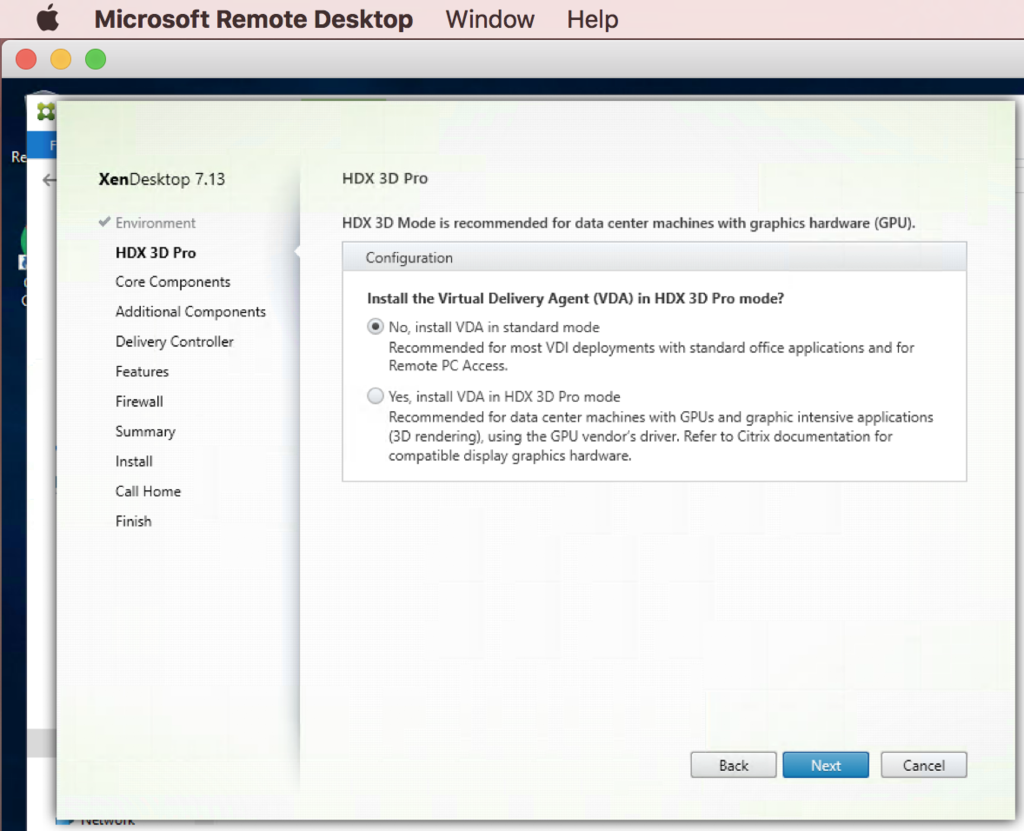Viewport: 1024px width, 831px height.
Task: Select the Core Components step
Action: click(x=173, y=282)
